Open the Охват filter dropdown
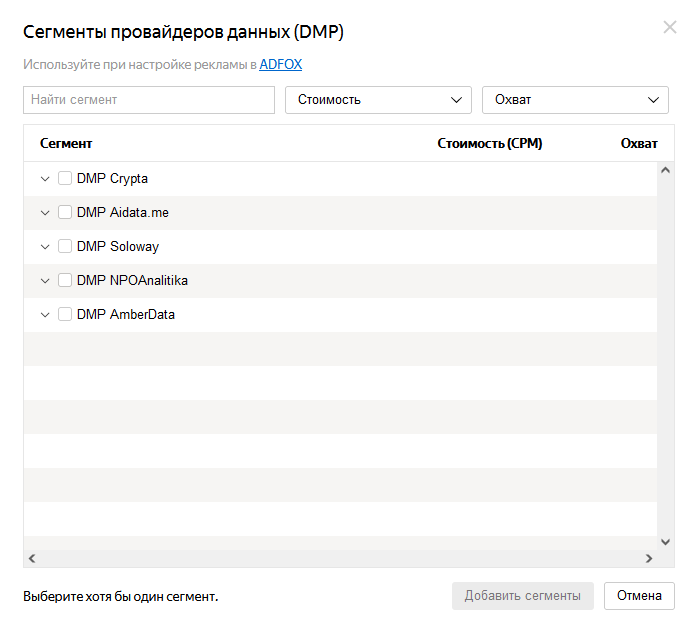The image size is (698, 636). tap(575, 100)
